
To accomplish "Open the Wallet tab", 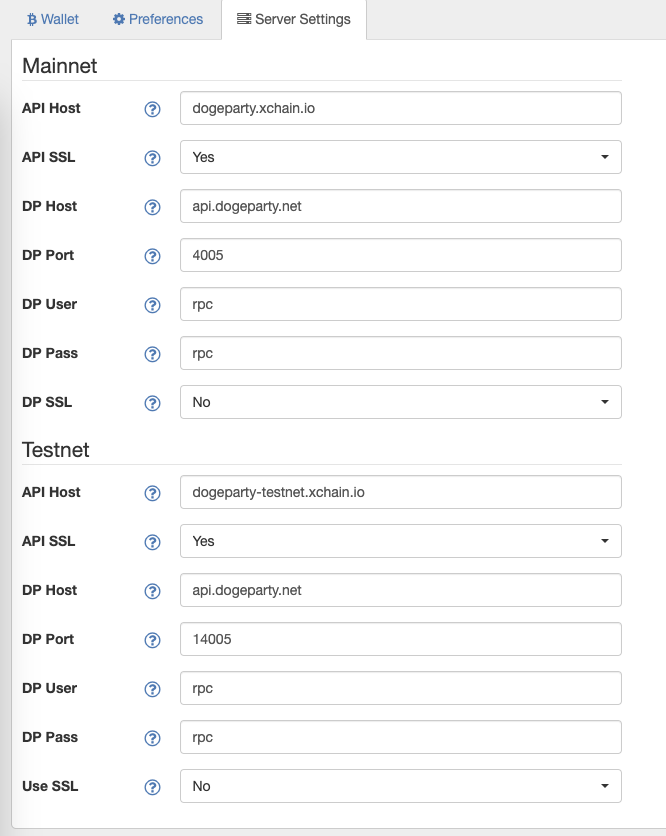I will tap(53, 20).
